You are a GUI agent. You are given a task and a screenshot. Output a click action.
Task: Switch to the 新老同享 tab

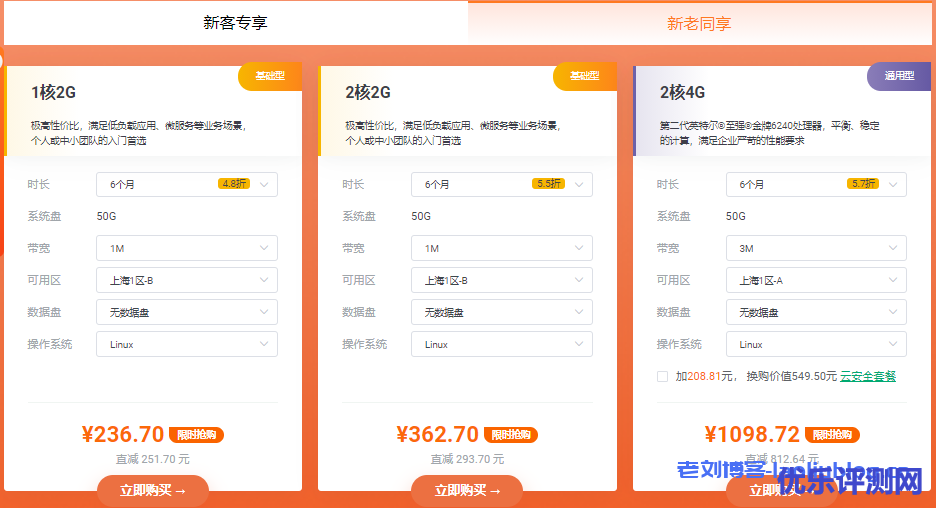tap(700, 23)
